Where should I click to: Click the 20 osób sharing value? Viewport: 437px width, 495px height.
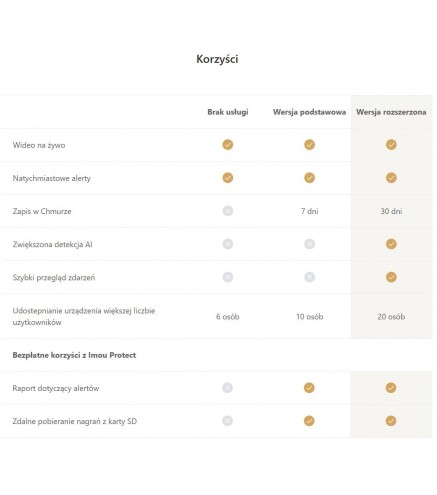click(391, 317)
